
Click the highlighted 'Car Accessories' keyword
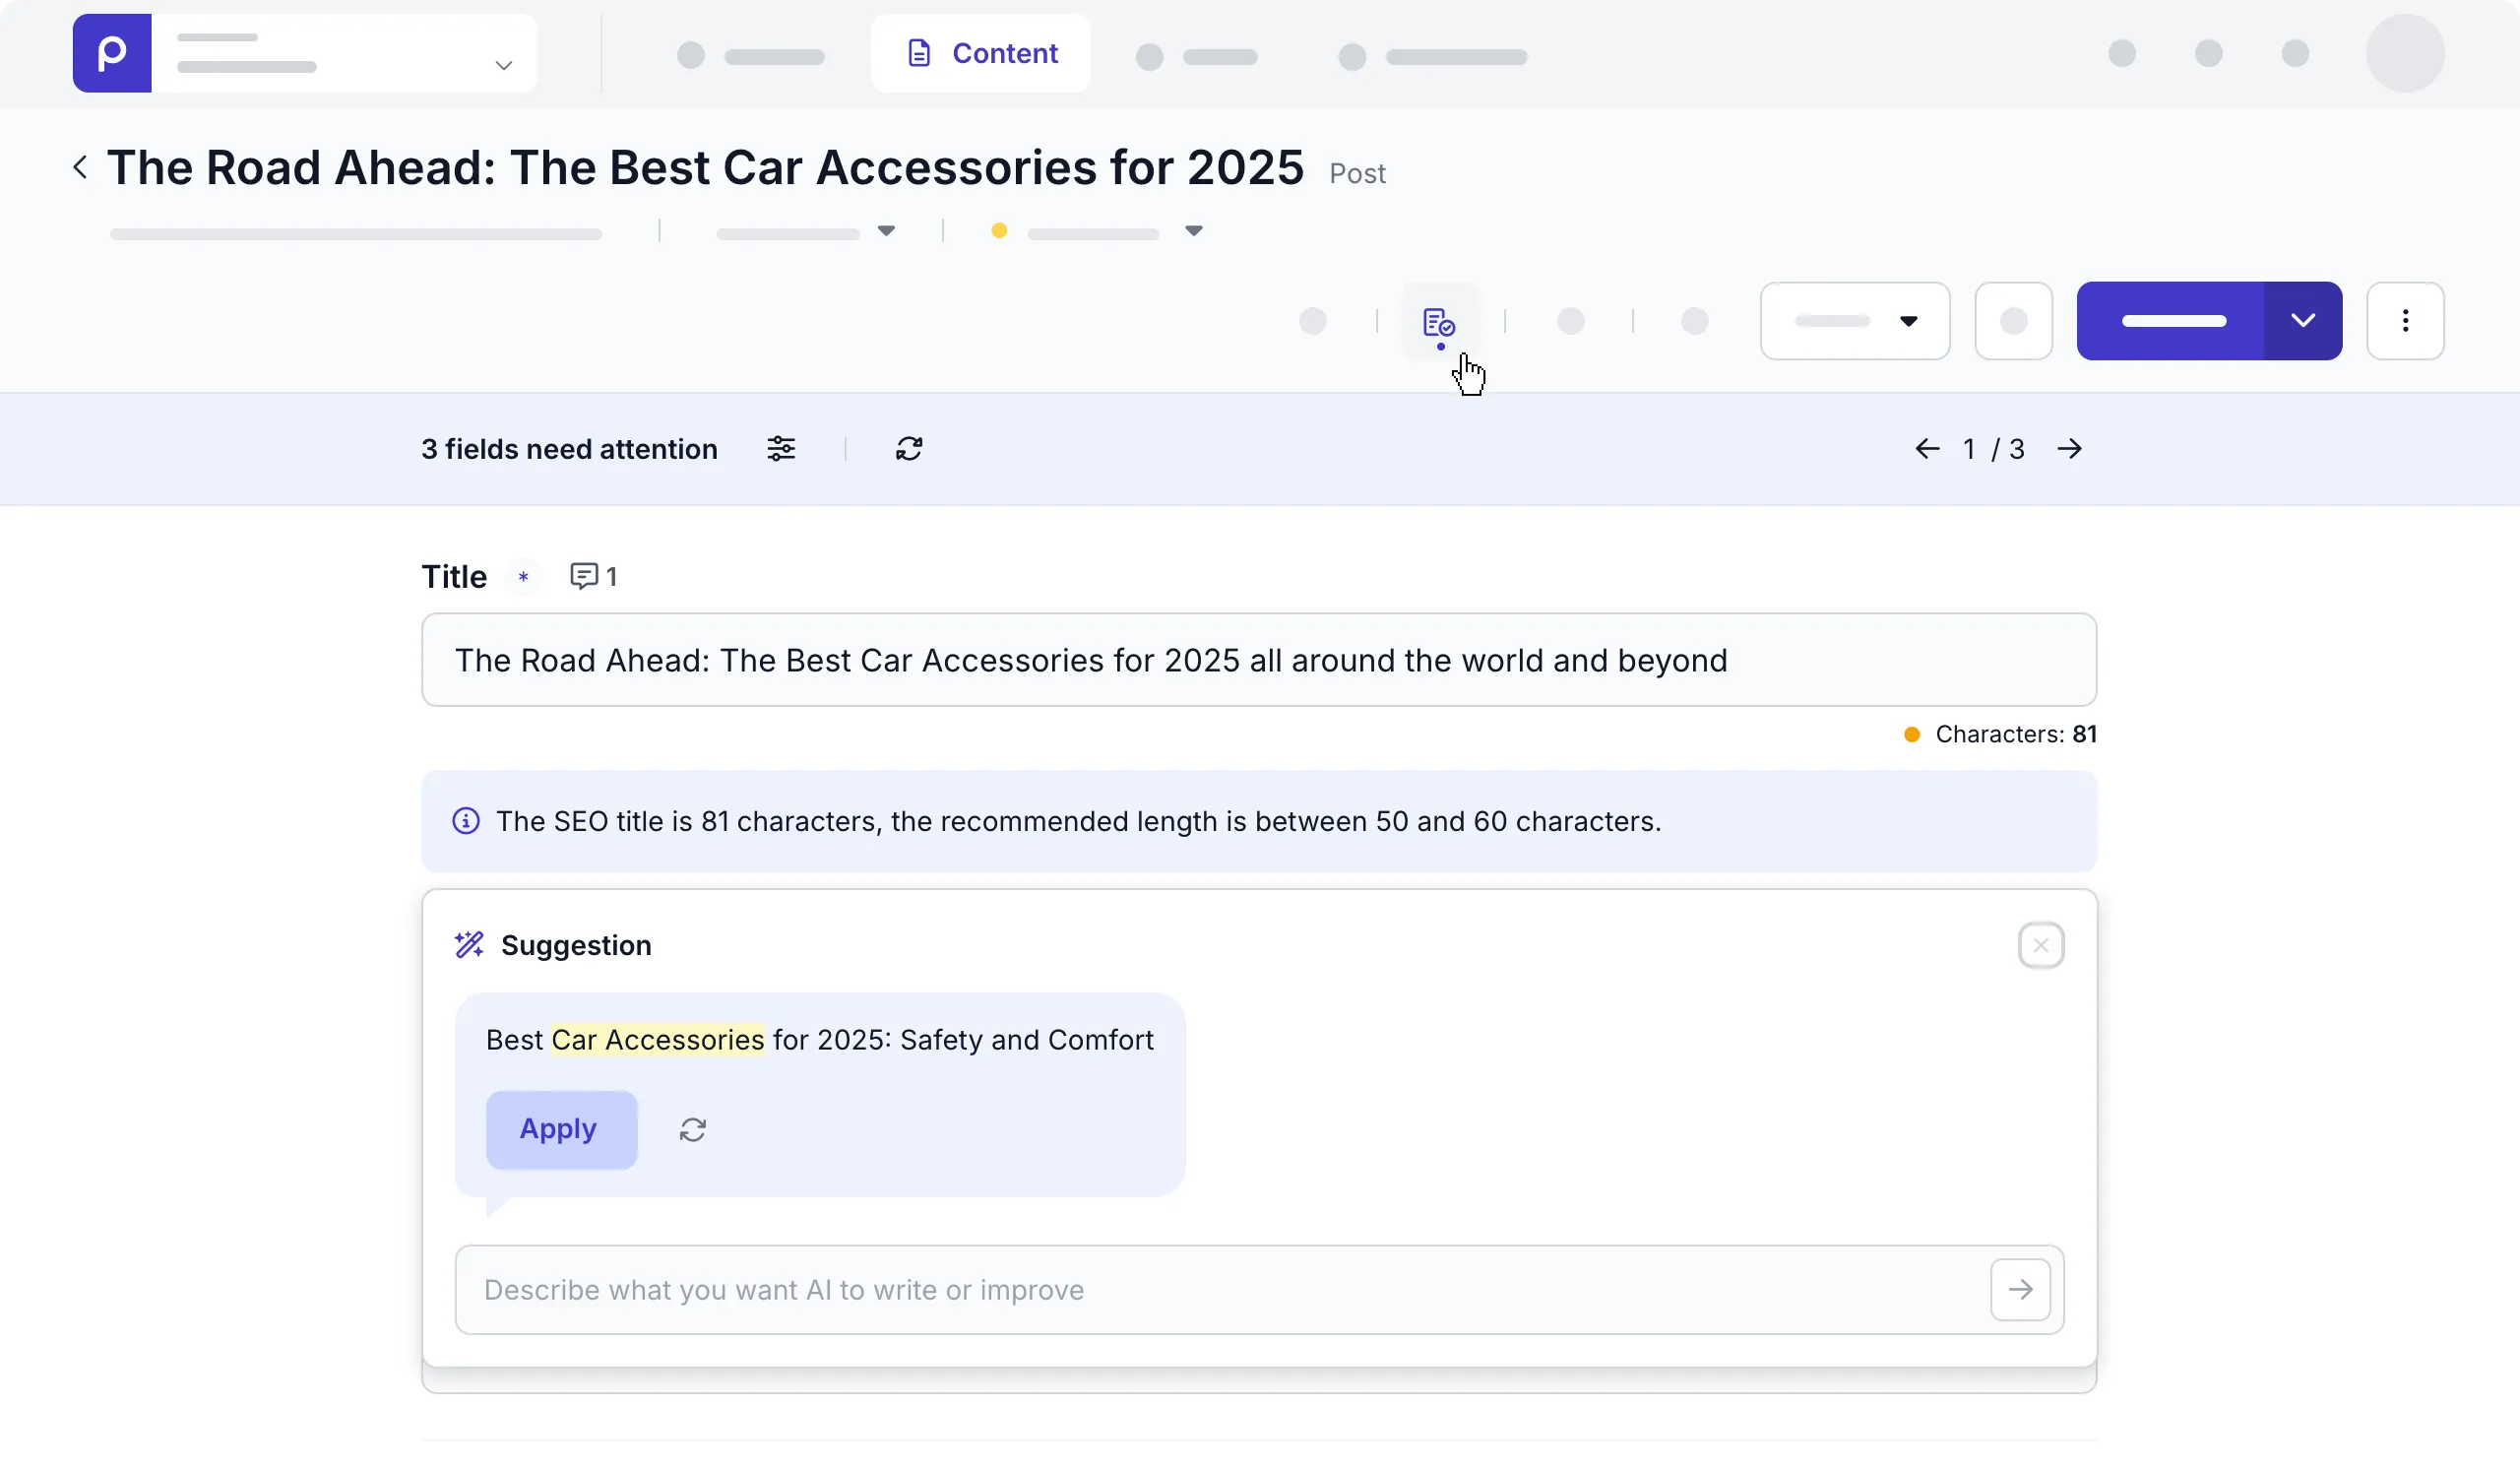tap(658, 1040)
